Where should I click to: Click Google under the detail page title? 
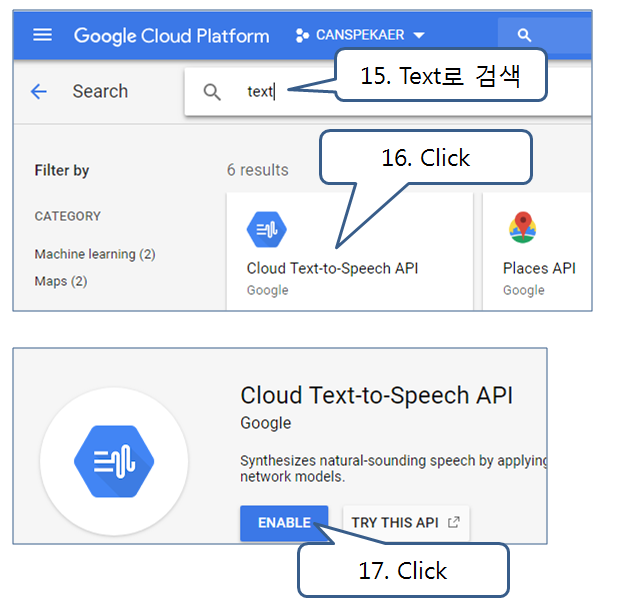[266, 423]
